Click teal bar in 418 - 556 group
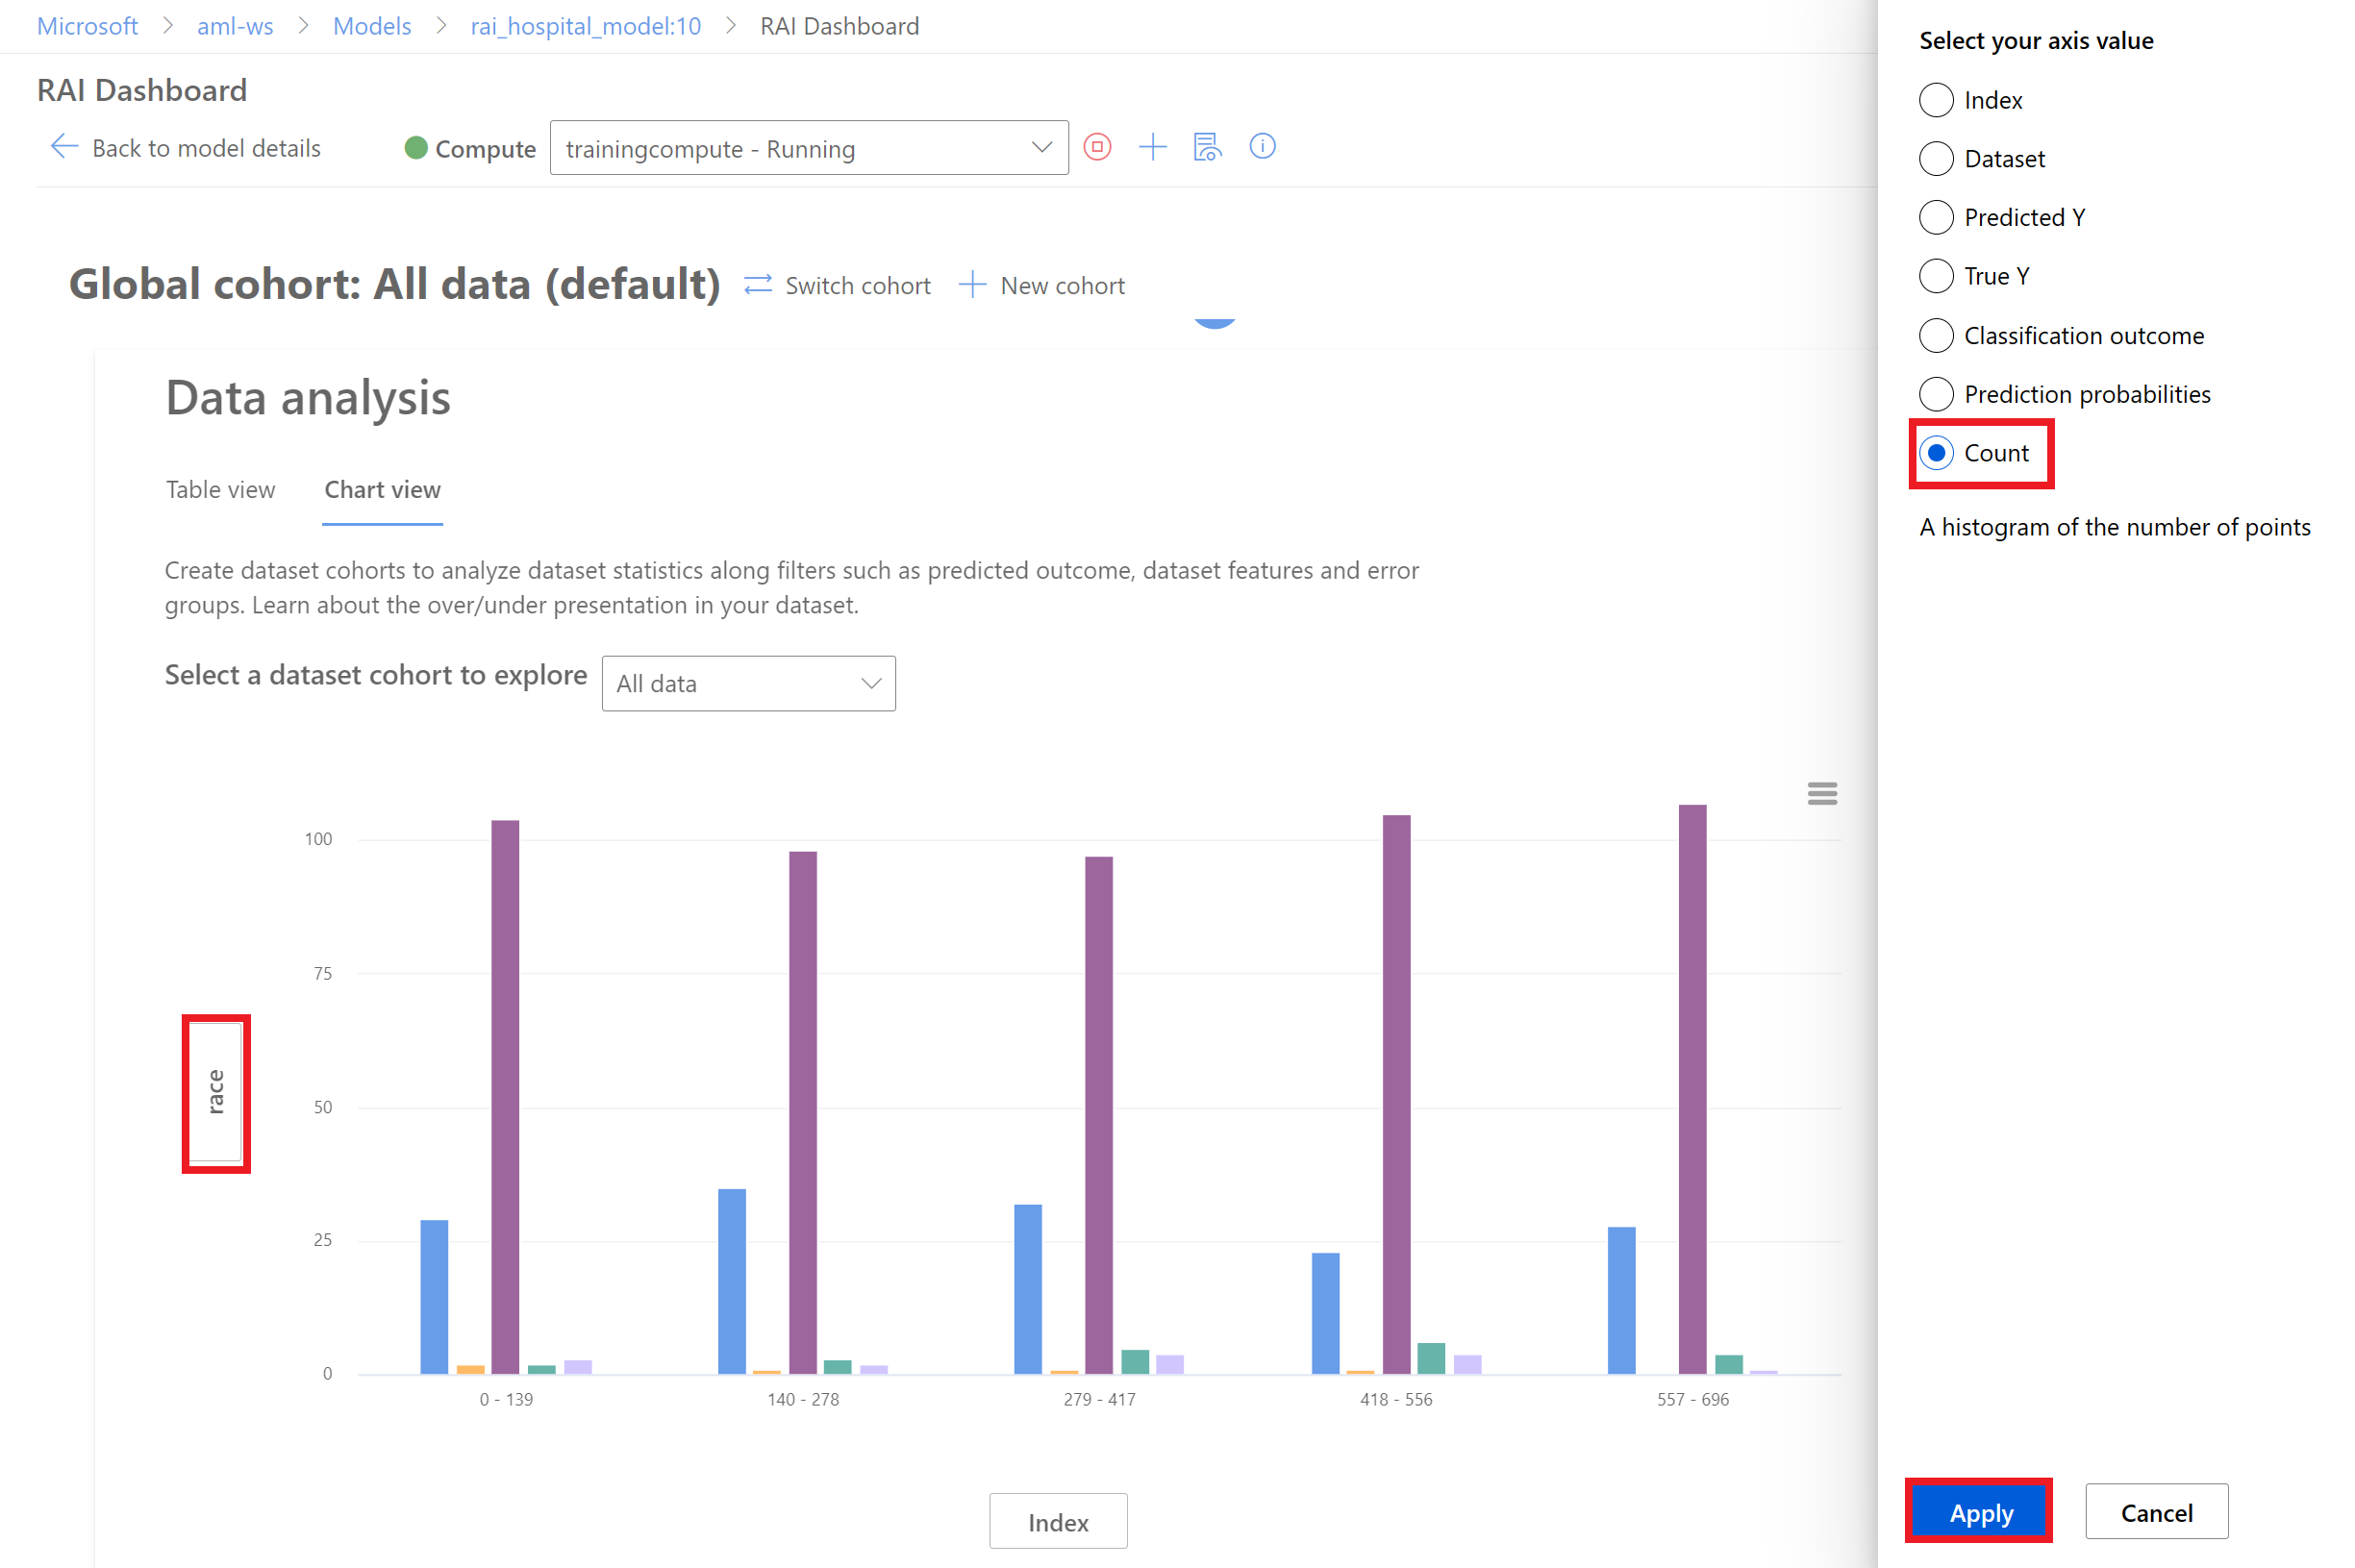This screenshot has width=2355, height=1568. (x=1431, y=1359)
